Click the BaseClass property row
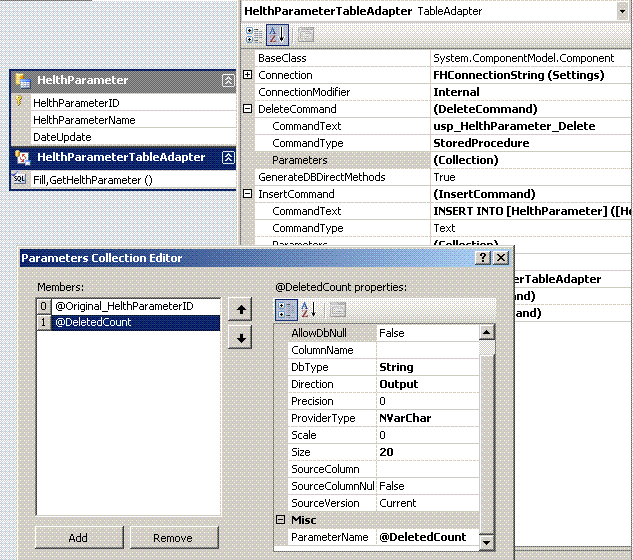This screenshot has height=560, width=633. click(442, 58)
